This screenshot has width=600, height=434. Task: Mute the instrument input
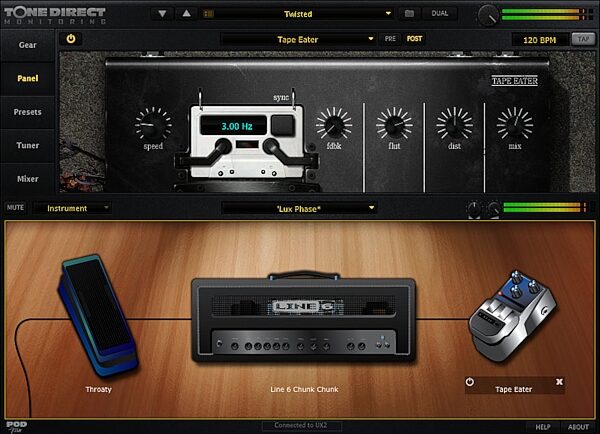coord(15,207)
